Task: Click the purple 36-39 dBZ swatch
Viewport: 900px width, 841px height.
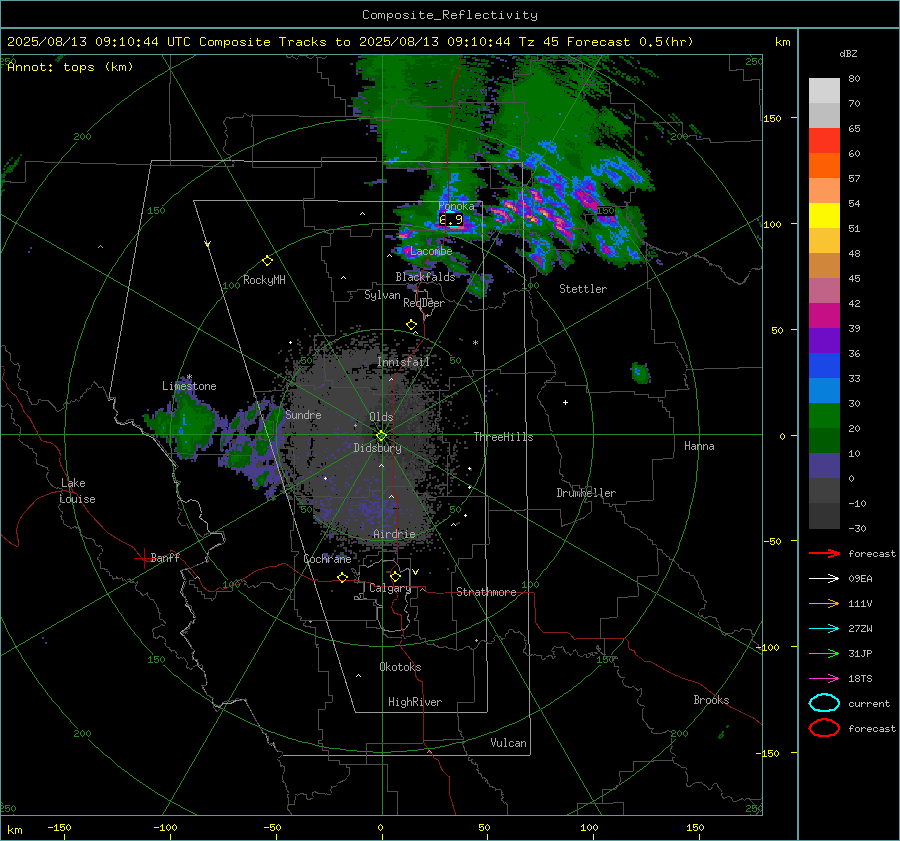Action: 824,341
